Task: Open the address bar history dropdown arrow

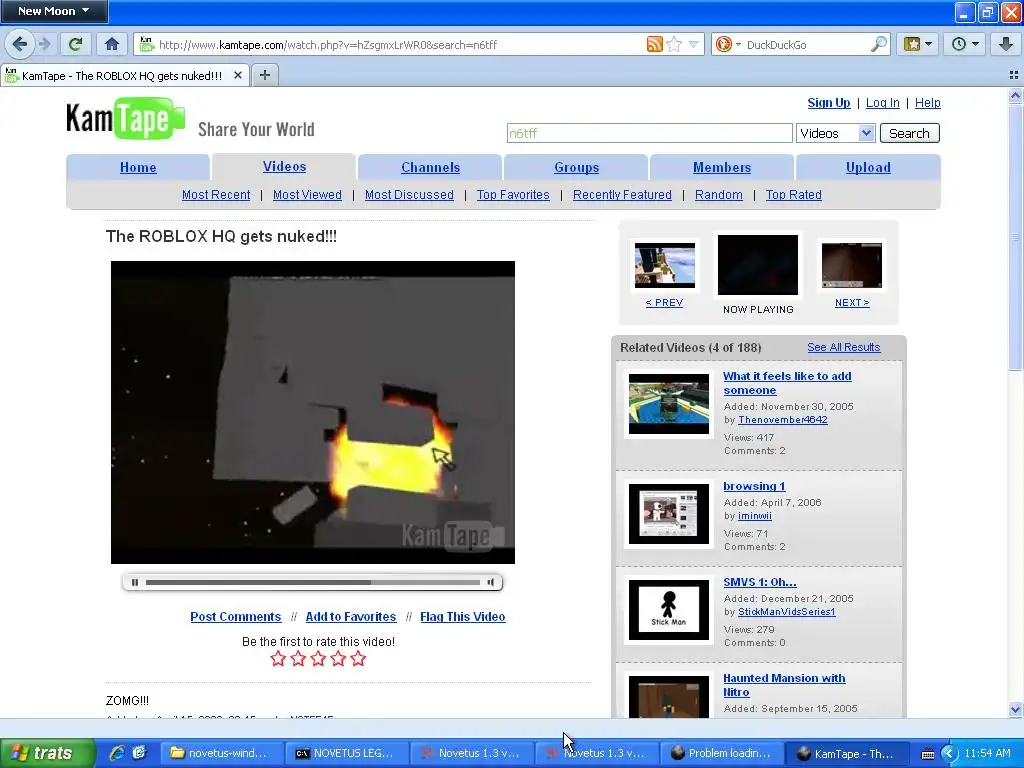Action: [x=694, y=44]
